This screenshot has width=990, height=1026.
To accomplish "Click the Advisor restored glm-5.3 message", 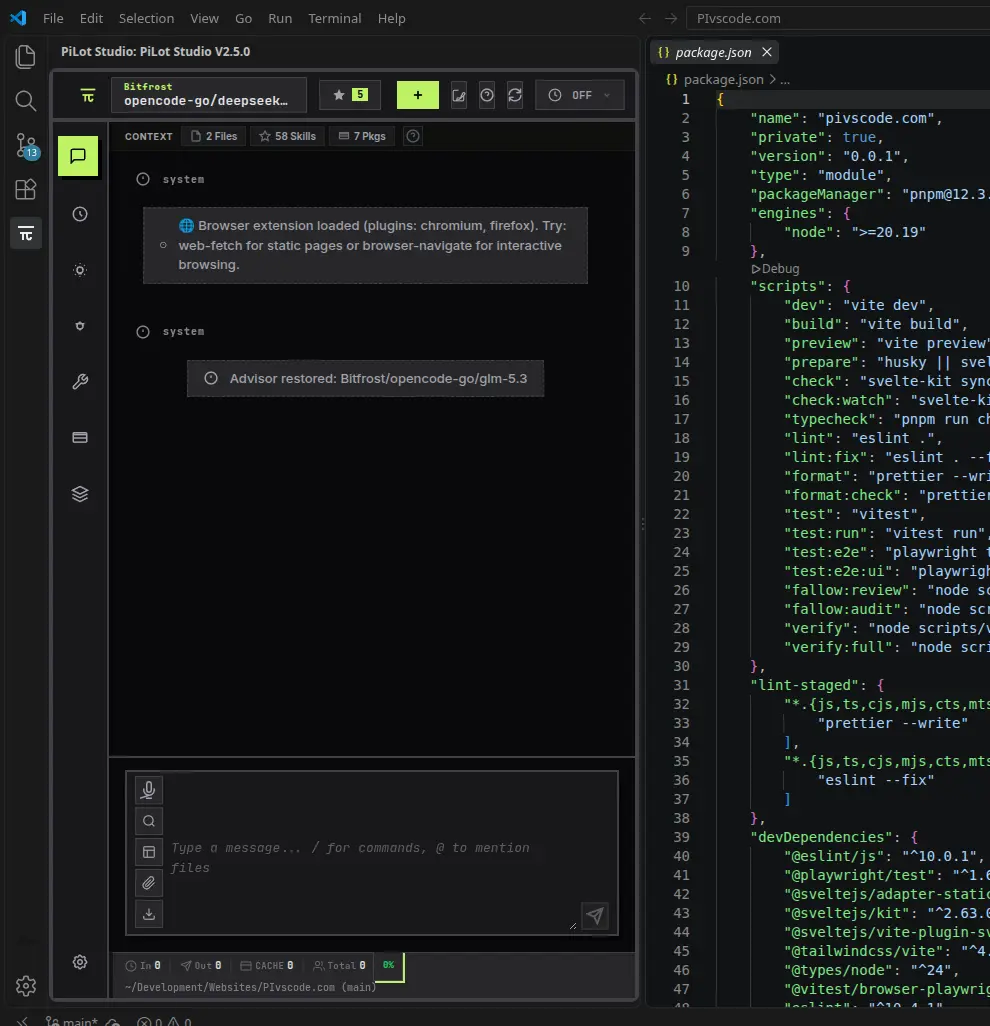I will (x=365, y=378).
